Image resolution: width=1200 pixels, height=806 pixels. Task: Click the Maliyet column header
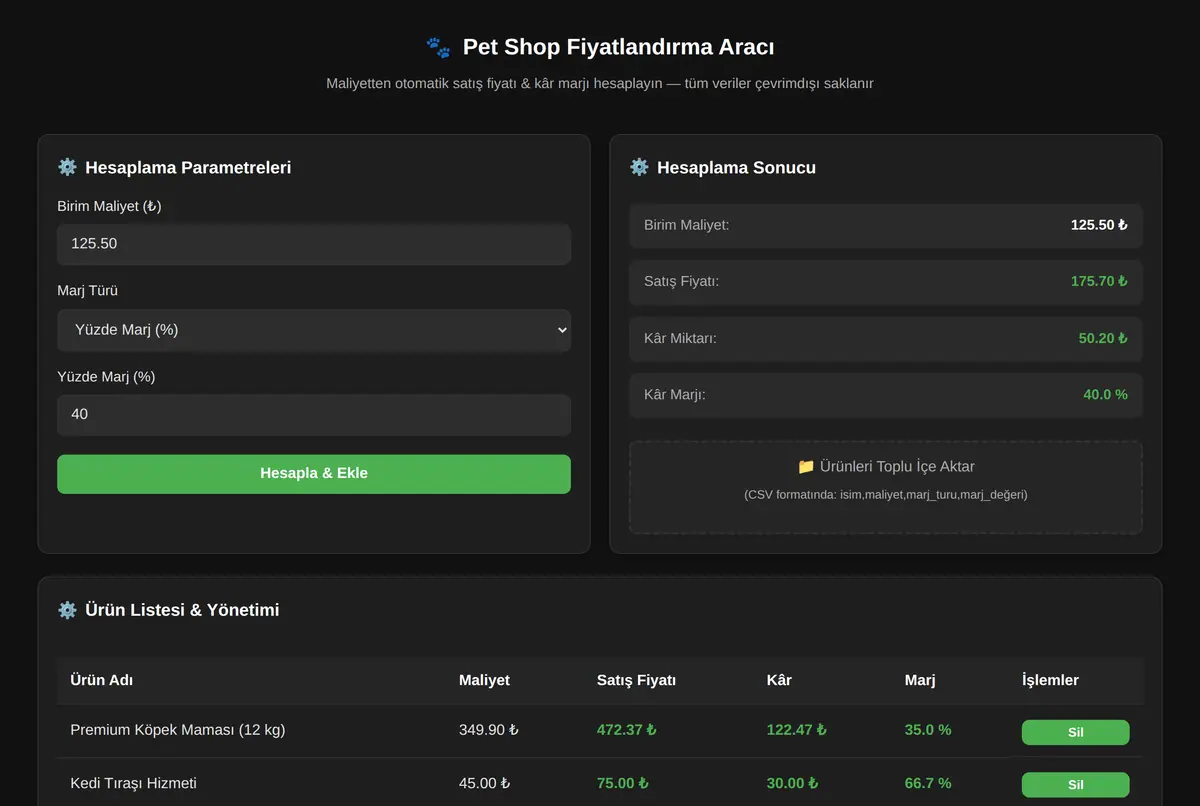(x=484, y=680)
